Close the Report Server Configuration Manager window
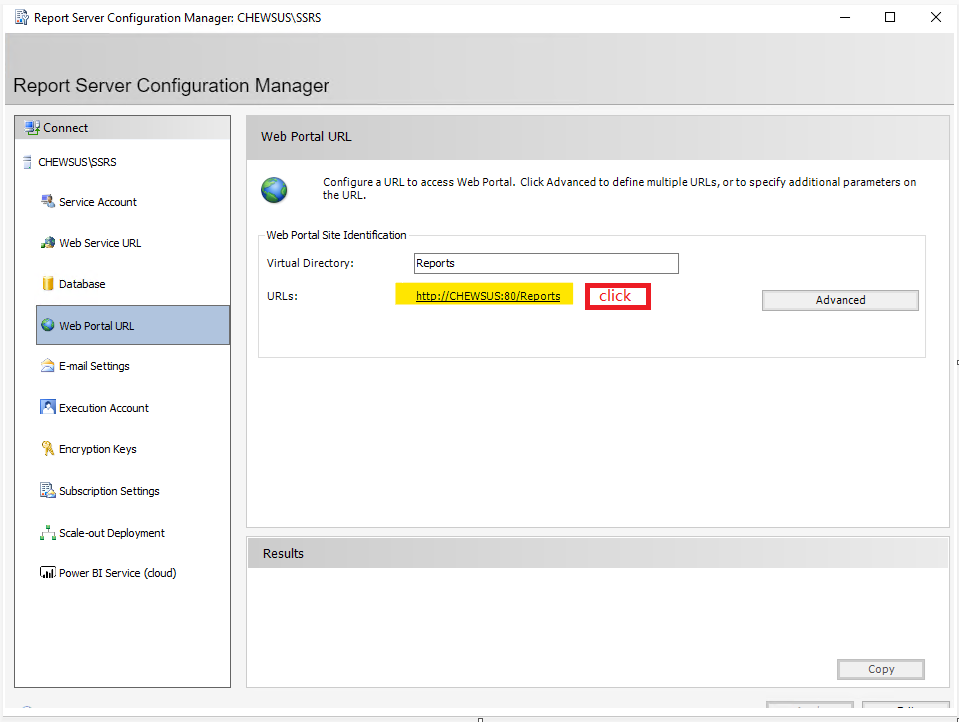 [936, 17]
